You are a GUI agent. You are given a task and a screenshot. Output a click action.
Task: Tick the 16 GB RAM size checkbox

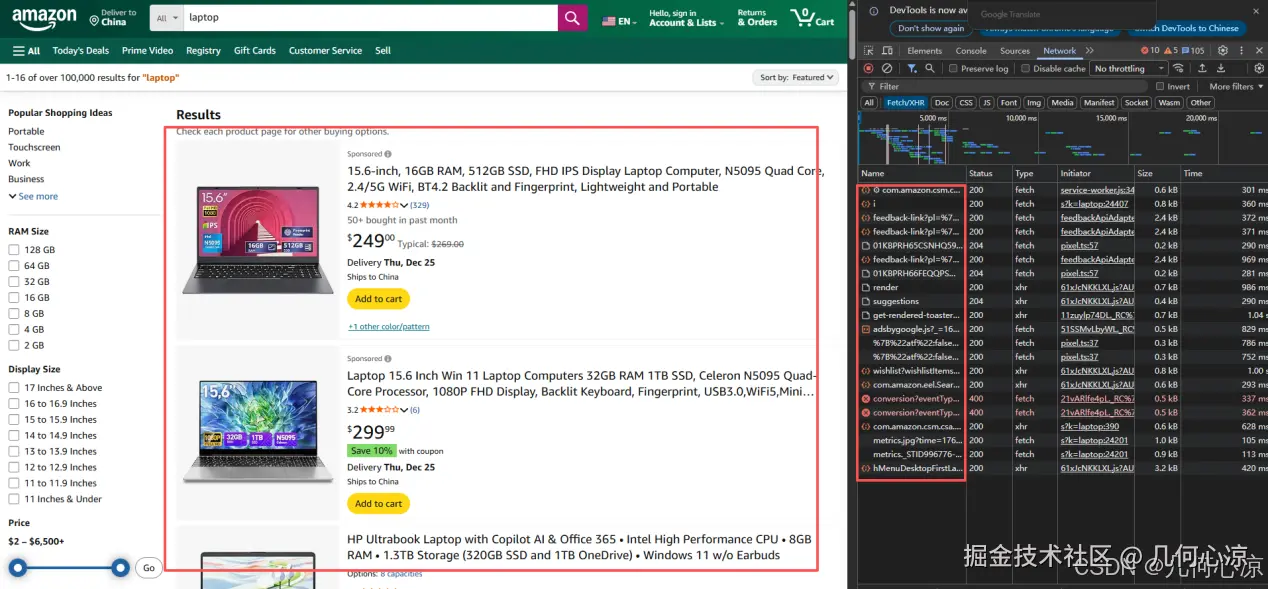pos(14,298)
